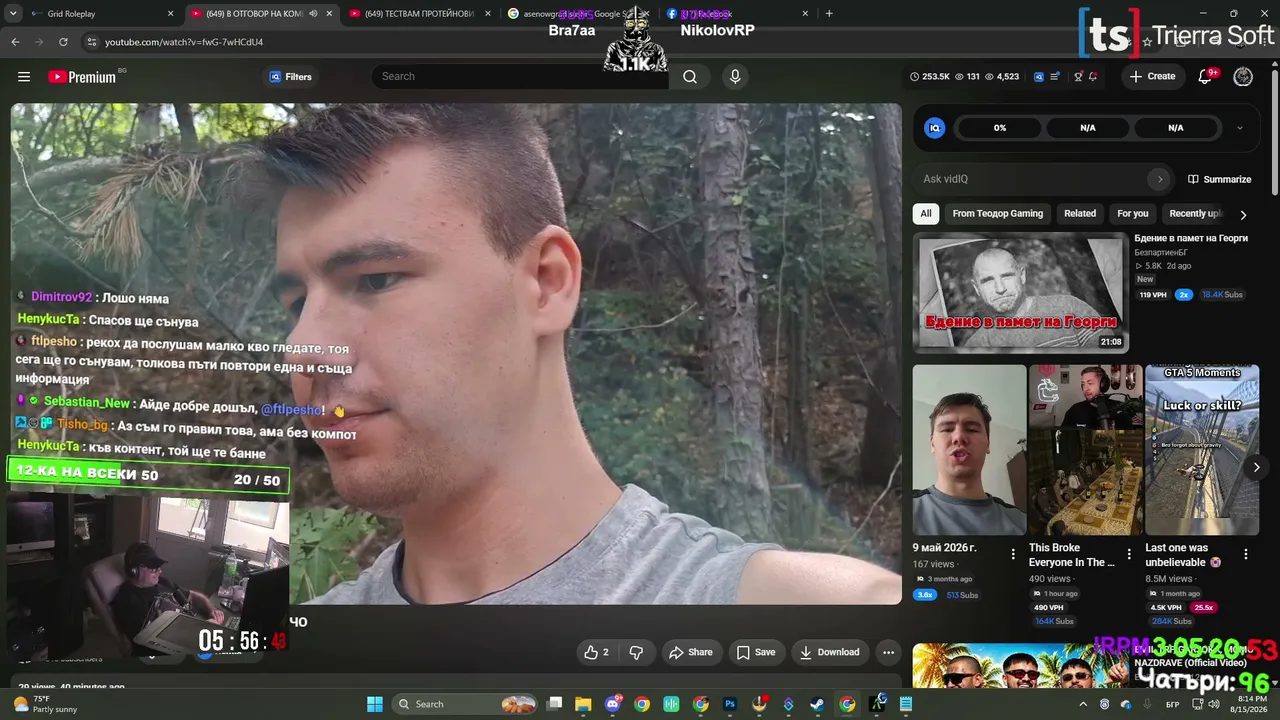The width and height of the screenshot is (1280, 720).
Task: Switch keyboard language БГР indicator
Action: coord(1172,704)
